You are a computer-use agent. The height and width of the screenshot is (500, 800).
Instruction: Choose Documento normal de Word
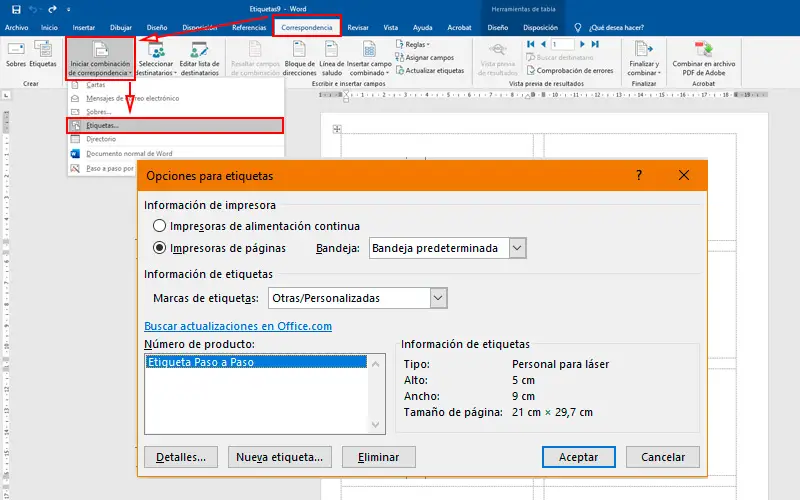click(176, 154)
